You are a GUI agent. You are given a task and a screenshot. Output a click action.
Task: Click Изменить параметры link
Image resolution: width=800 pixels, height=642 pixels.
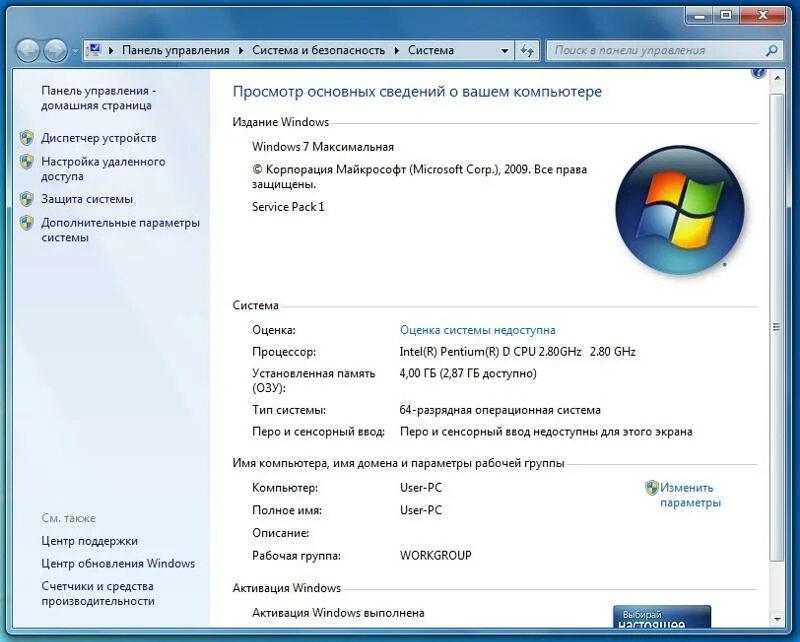pyautogui.click(x=690, y=495)
